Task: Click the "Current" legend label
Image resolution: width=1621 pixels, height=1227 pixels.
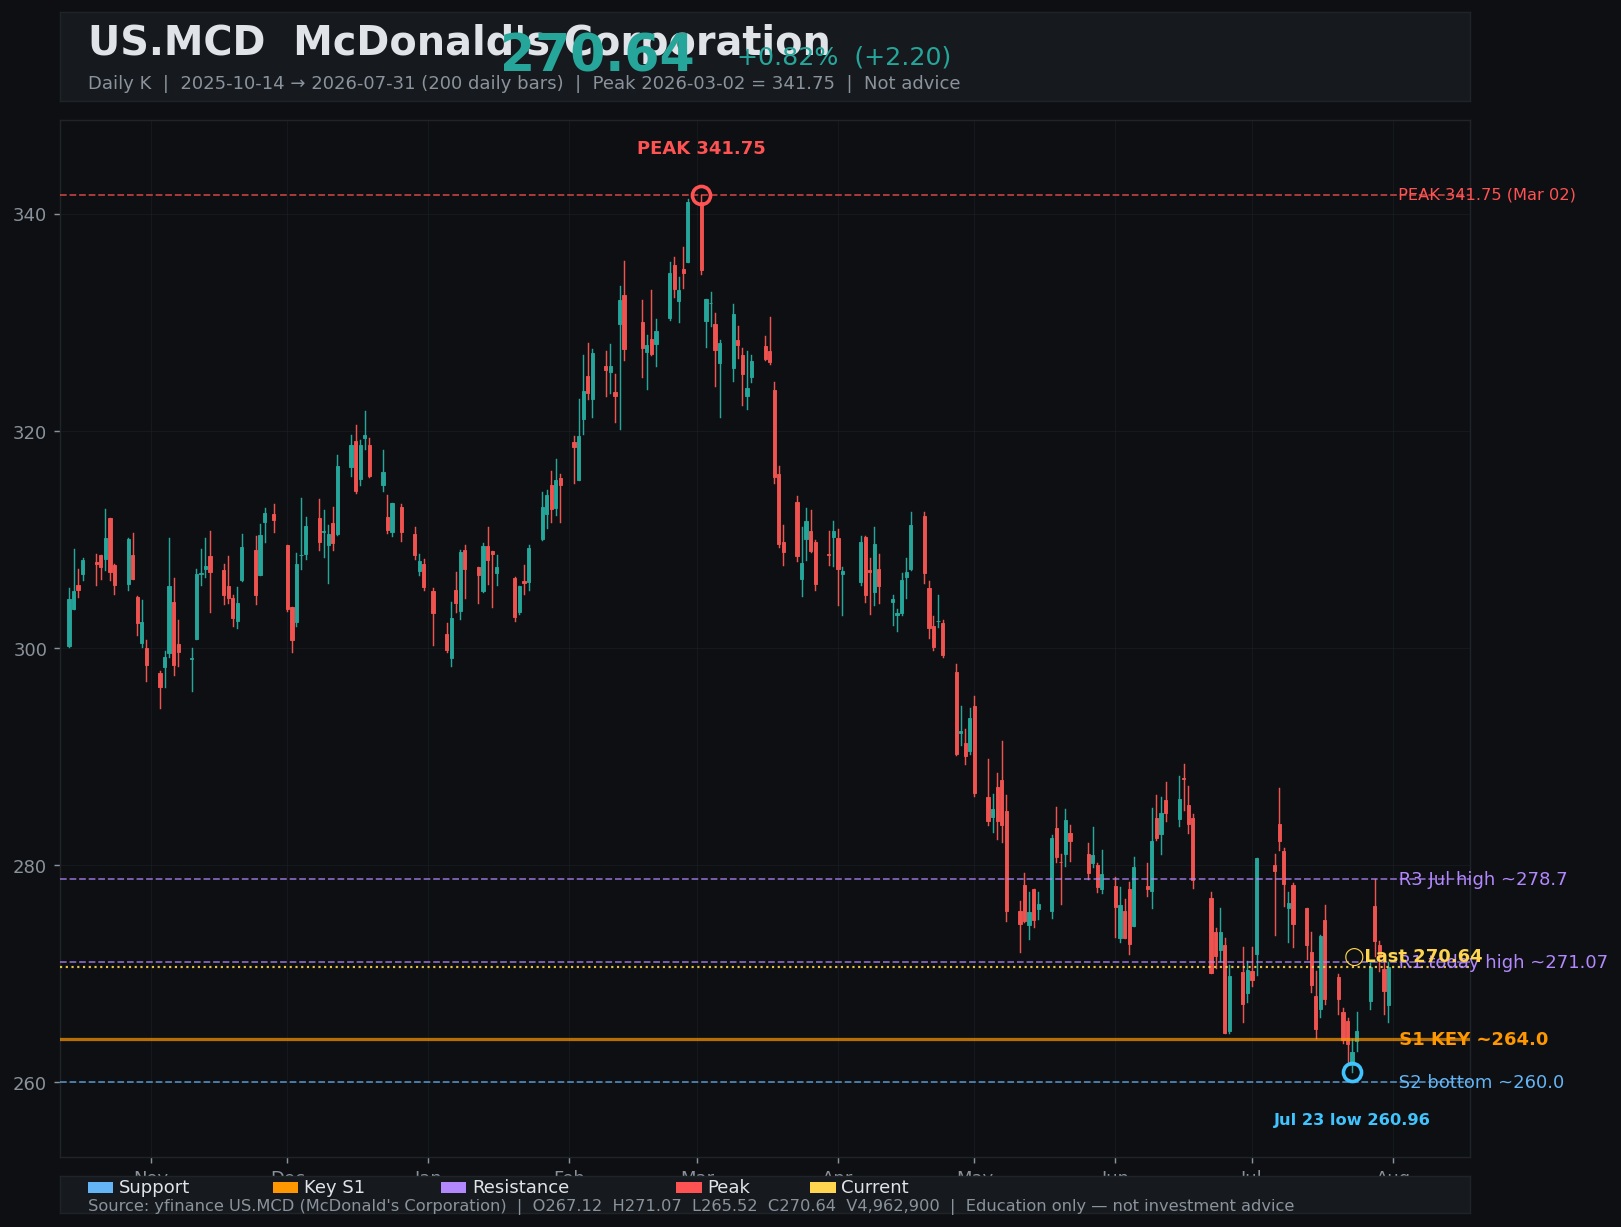Action: click(x=875, y=1187)
